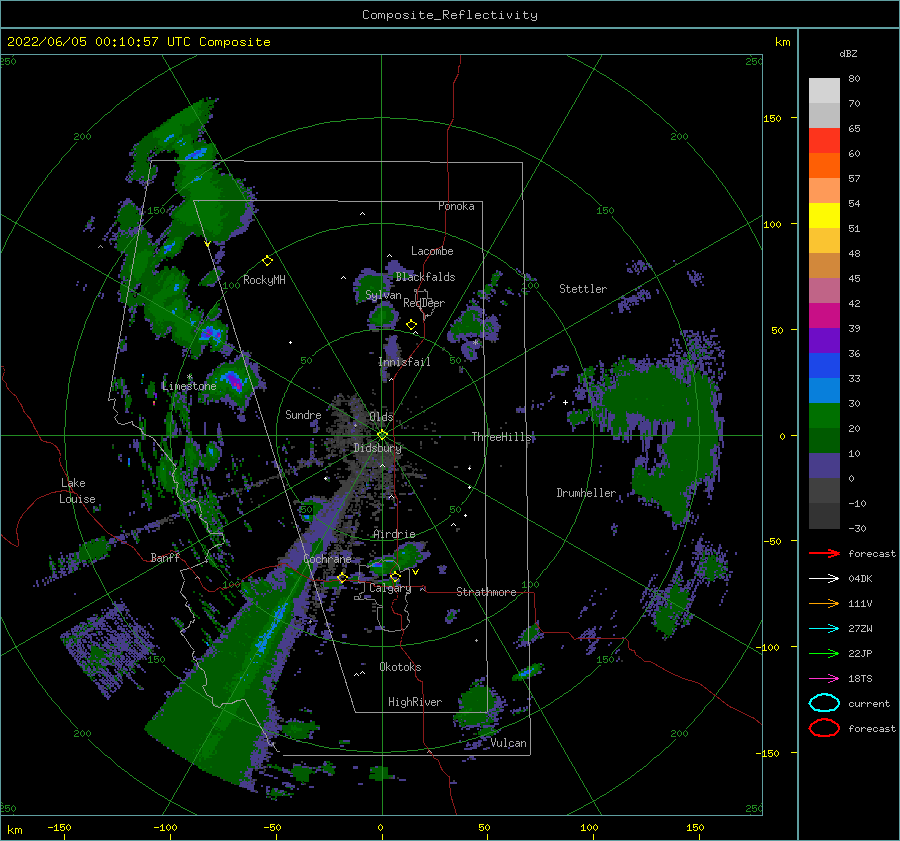The image size is (900, 841).
Task: Select the white 04DK arrow symbol
Action: pos(824,578)
